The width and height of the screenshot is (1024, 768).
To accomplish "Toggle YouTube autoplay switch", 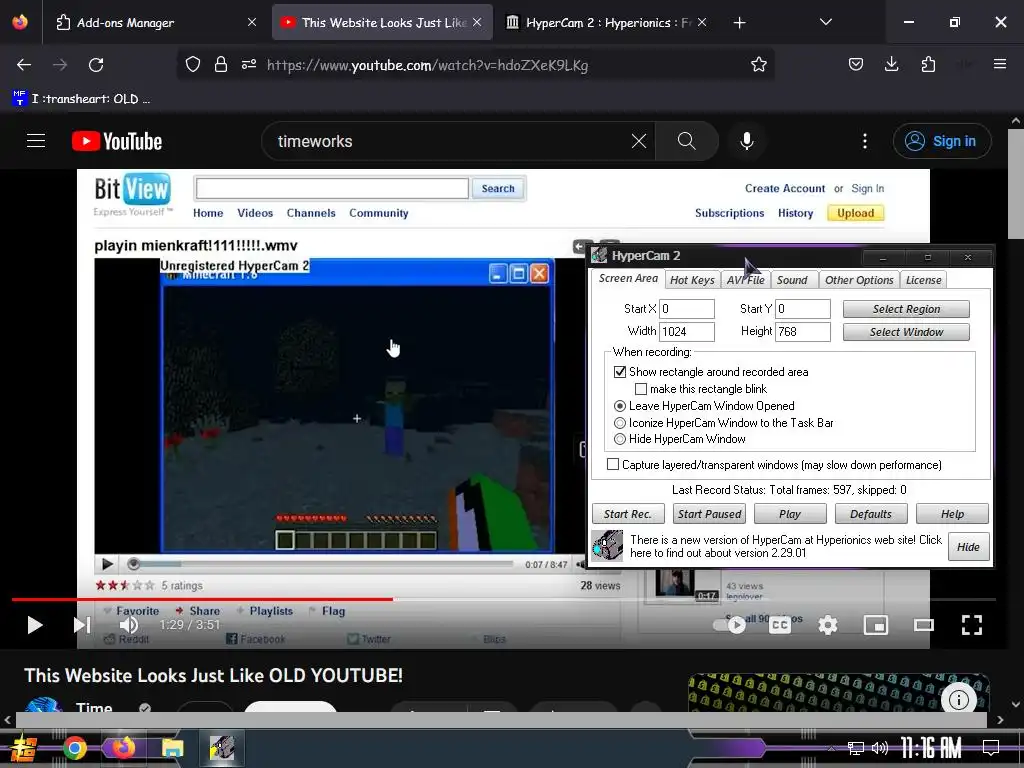I will point(729,625).
